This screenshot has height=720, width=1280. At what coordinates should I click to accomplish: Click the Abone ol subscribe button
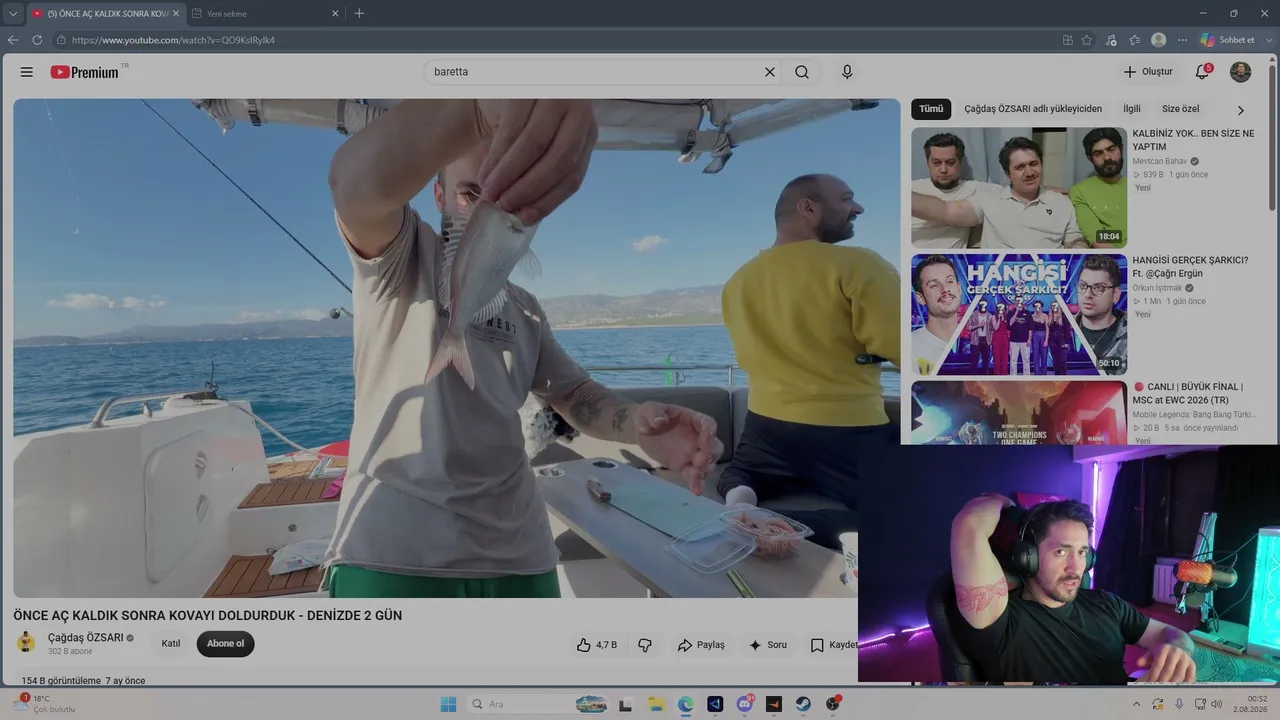tap(226, 644)
